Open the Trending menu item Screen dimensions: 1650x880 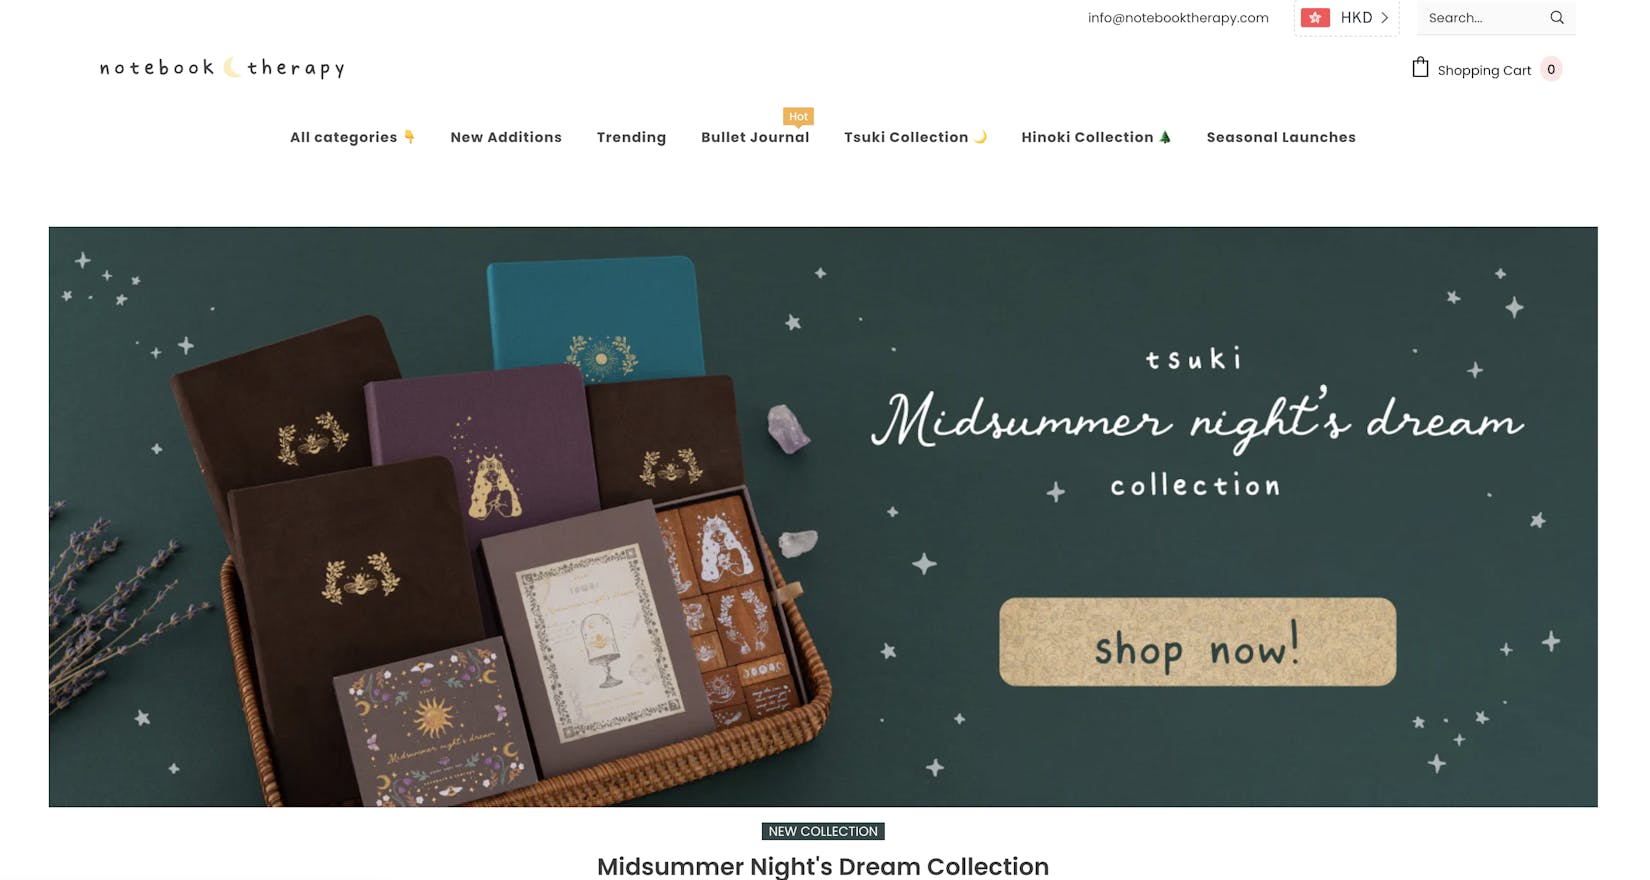point(631,137)
